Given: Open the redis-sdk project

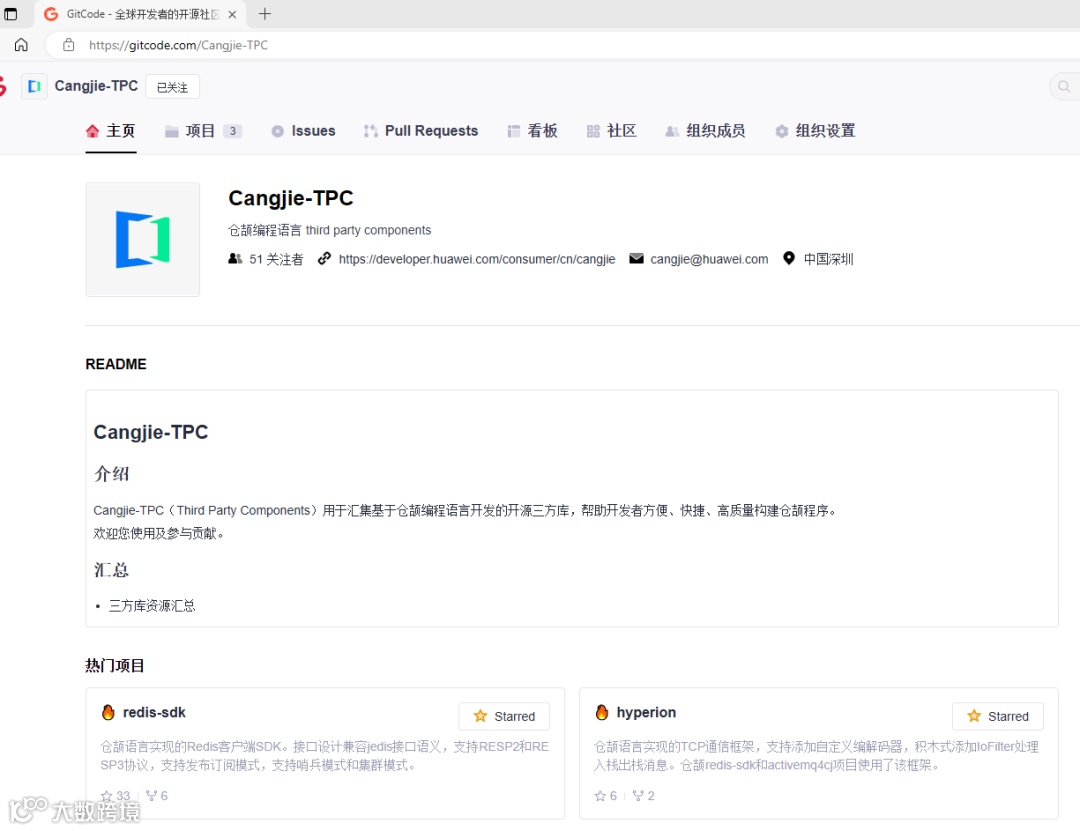Looking at the screenshot, I should point(154,712).
